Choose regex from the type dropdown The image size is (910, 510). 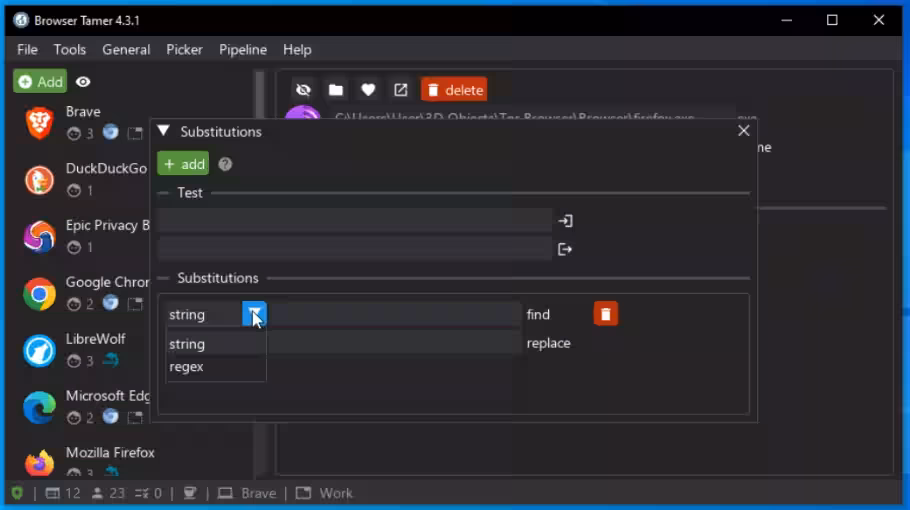pos(187,367)
